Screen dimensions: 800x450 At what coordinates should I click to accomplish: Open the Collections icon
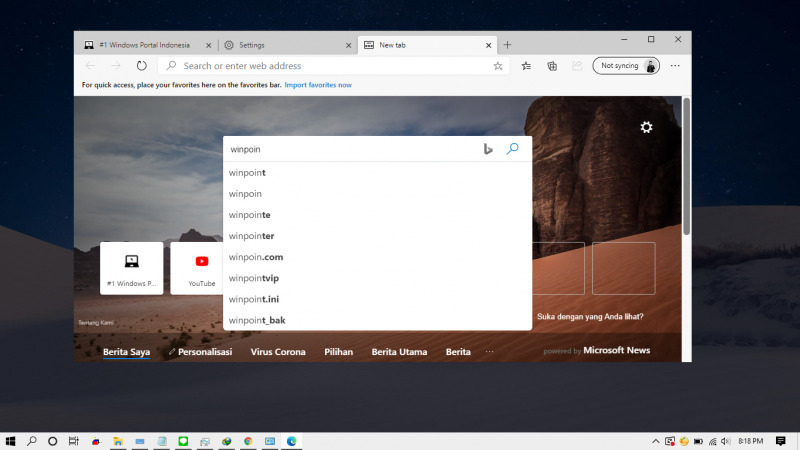click(x=552, y=66)
